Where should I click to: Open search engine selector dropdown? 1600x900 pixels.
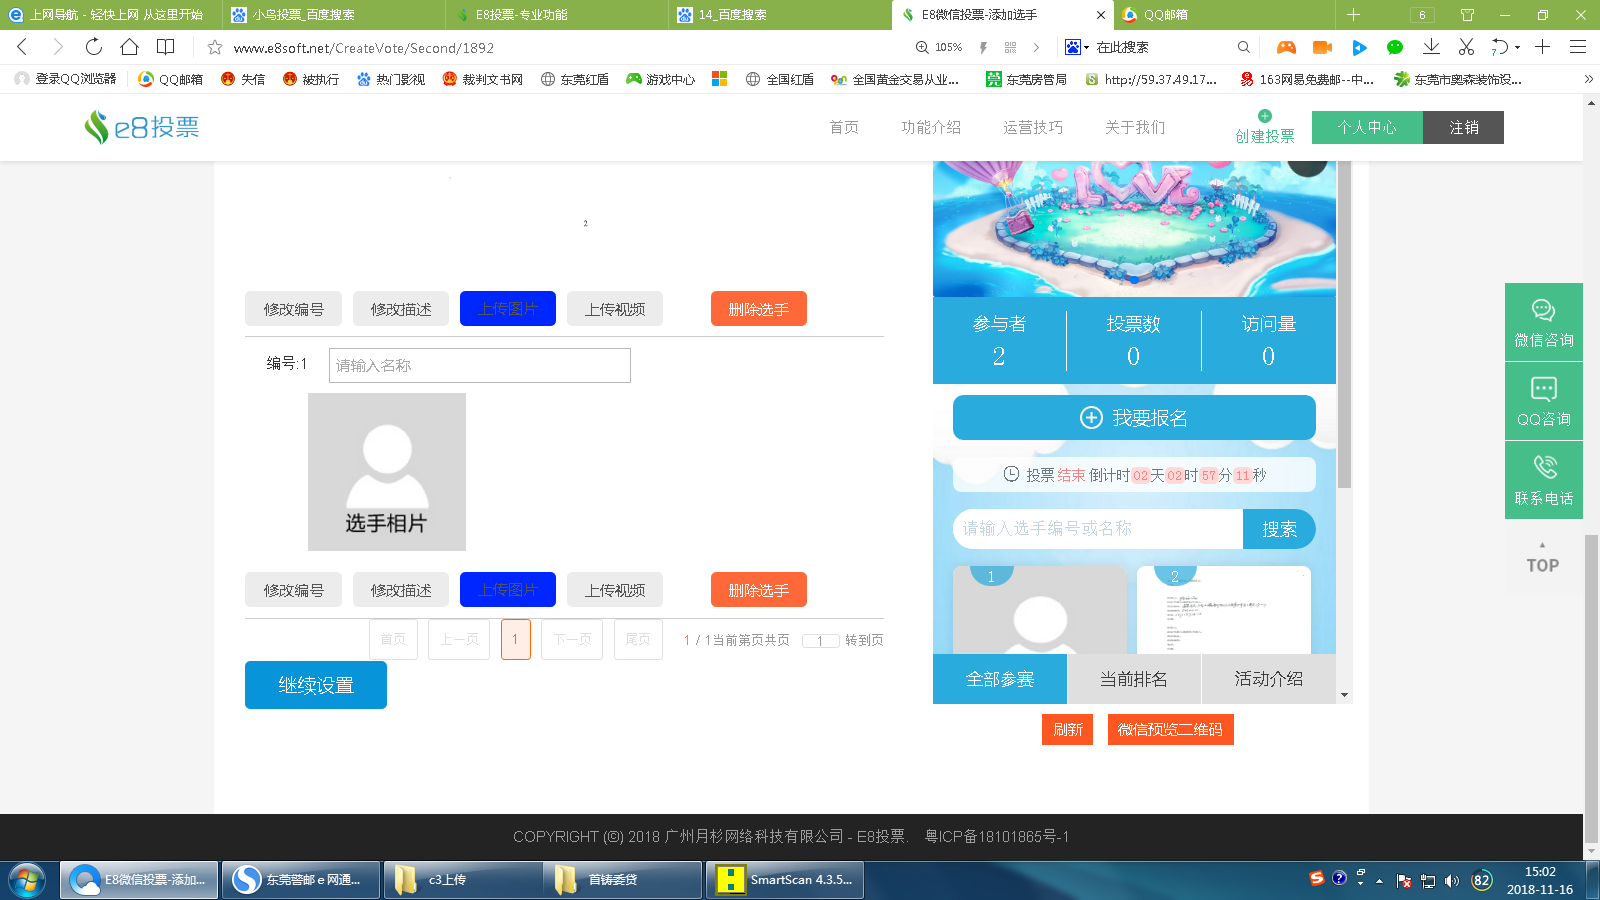[x=1077, y=47]
